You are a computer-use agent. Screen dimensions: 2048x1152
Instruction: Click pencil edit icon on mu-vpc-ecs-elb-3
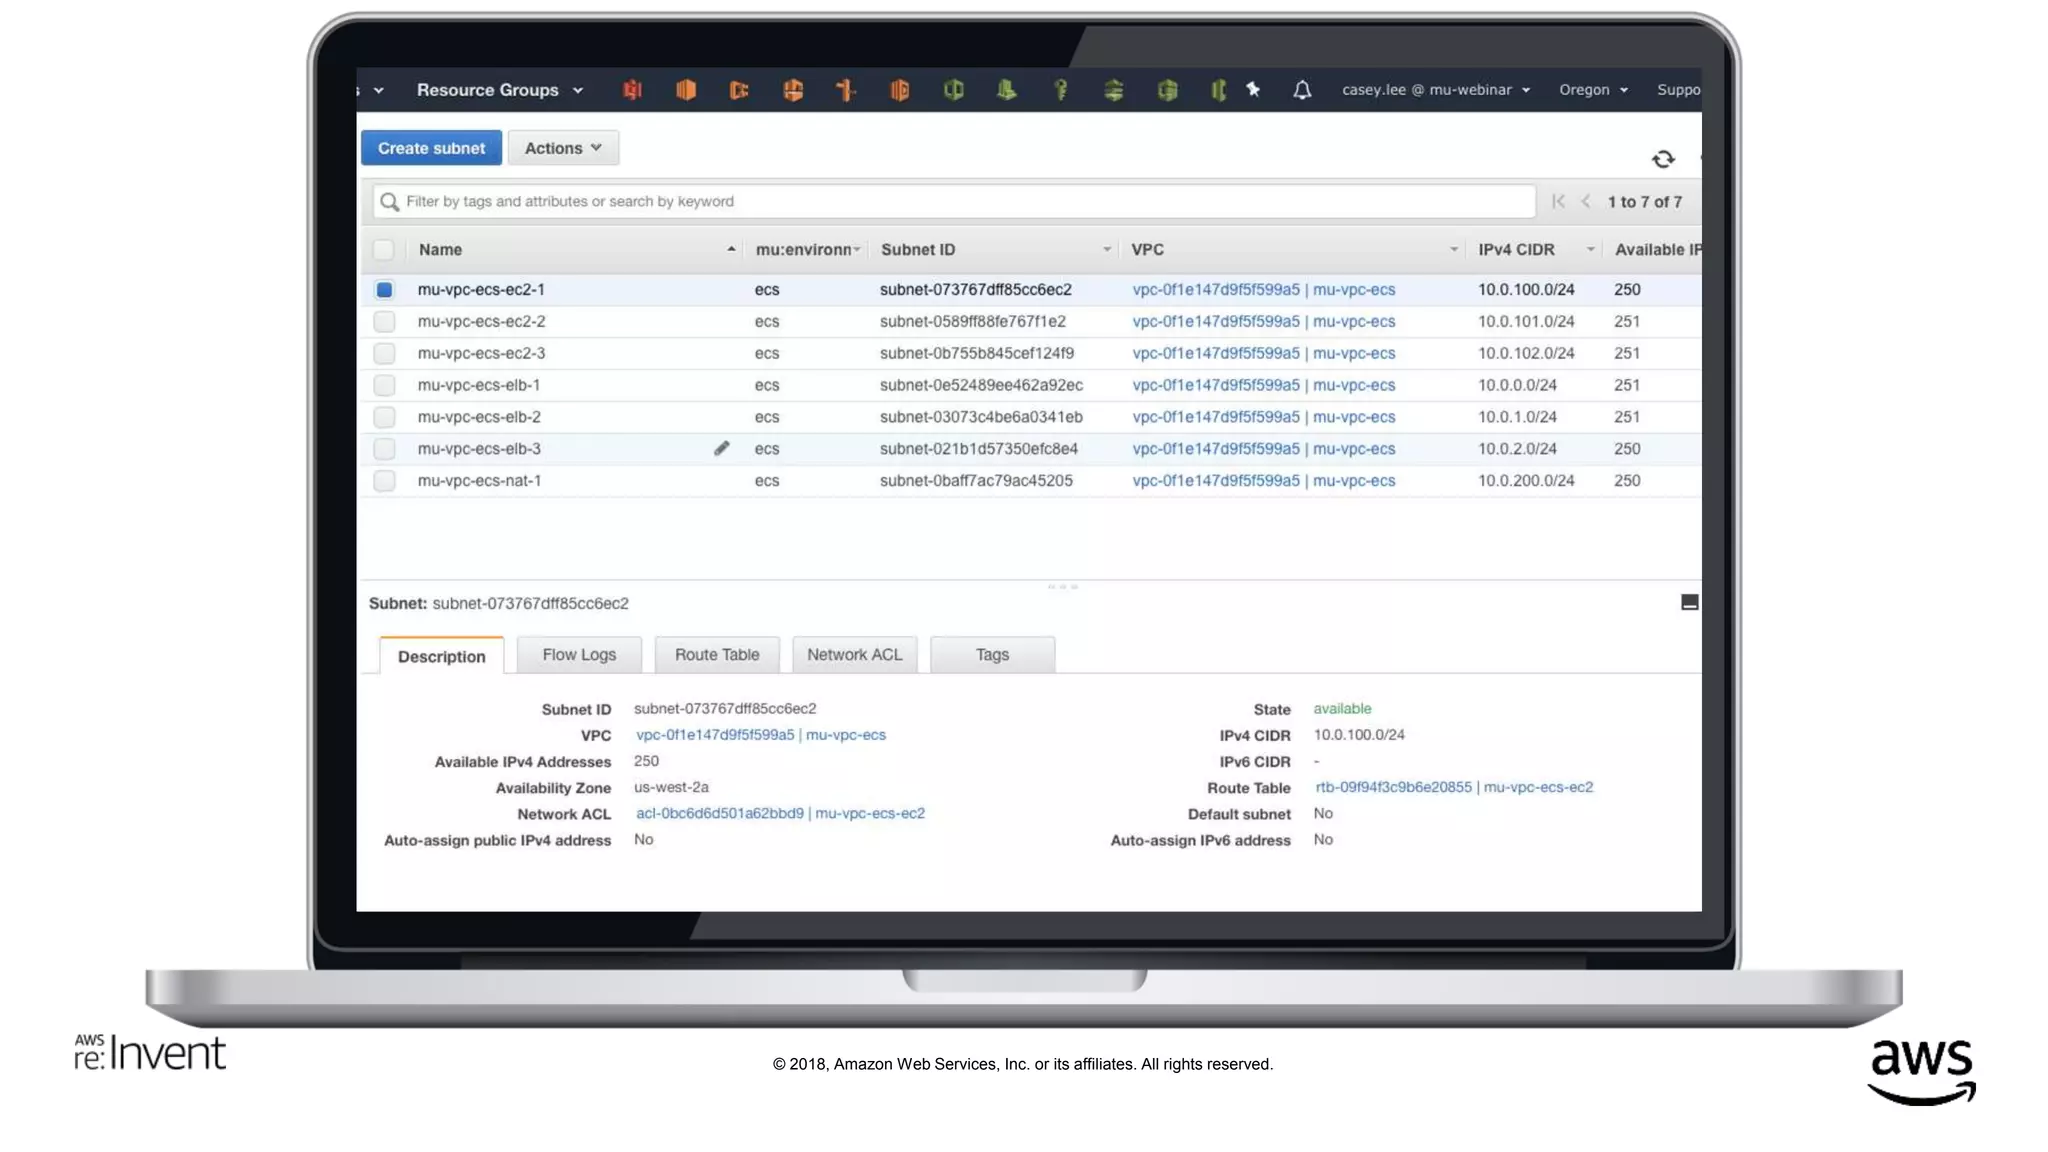[721, 448]
